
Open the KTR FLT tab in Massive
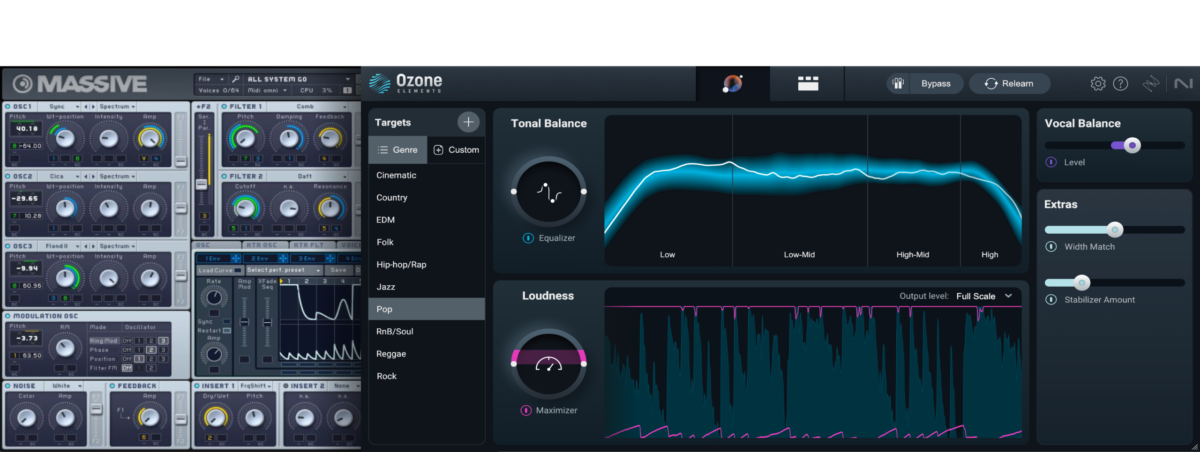[311, 246]
